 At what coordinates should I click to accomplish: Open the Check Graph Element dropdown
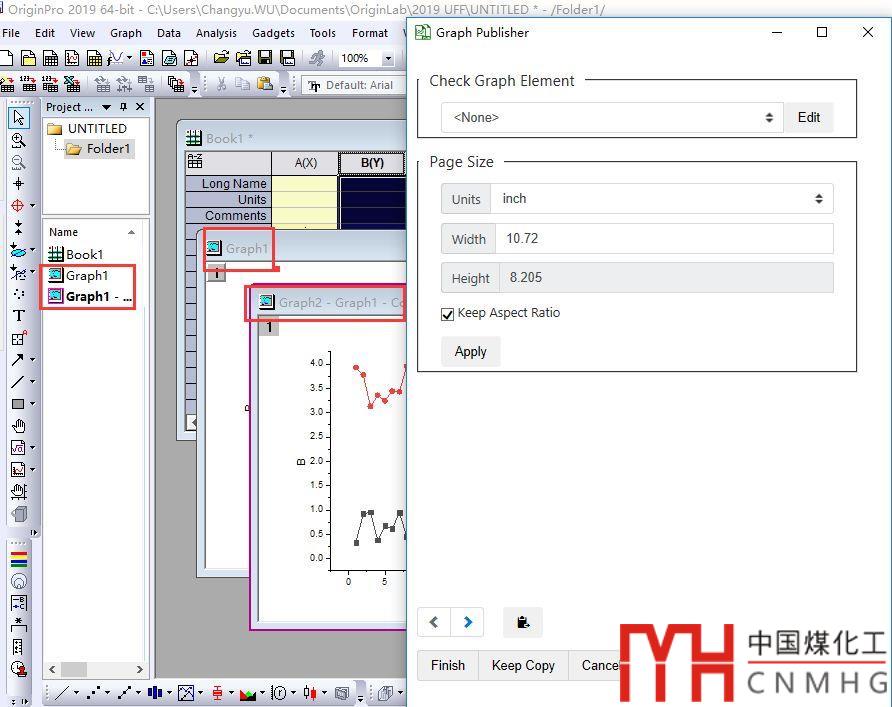pyautogui.click(x=612, y=118)
